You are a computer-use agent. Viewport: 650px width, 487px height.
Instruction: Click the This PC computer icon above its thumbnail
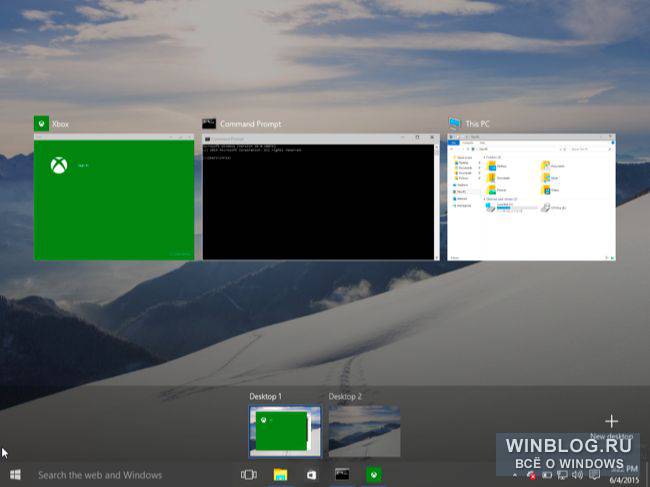[x=455, y=123]
